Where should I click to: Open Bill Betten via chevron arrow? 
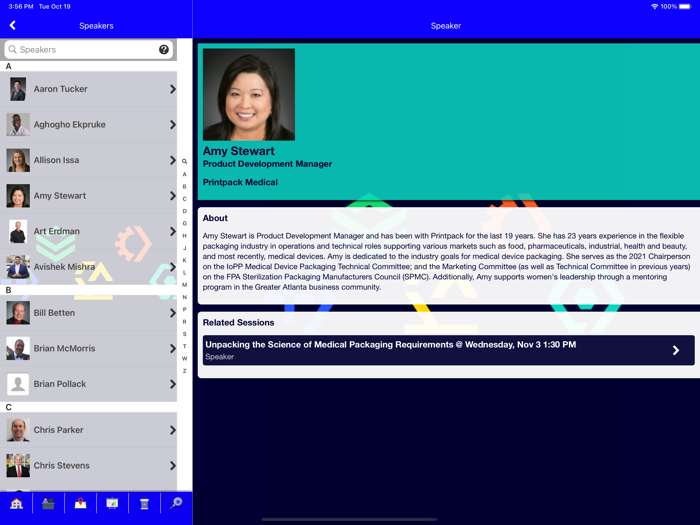click(172, 313)
